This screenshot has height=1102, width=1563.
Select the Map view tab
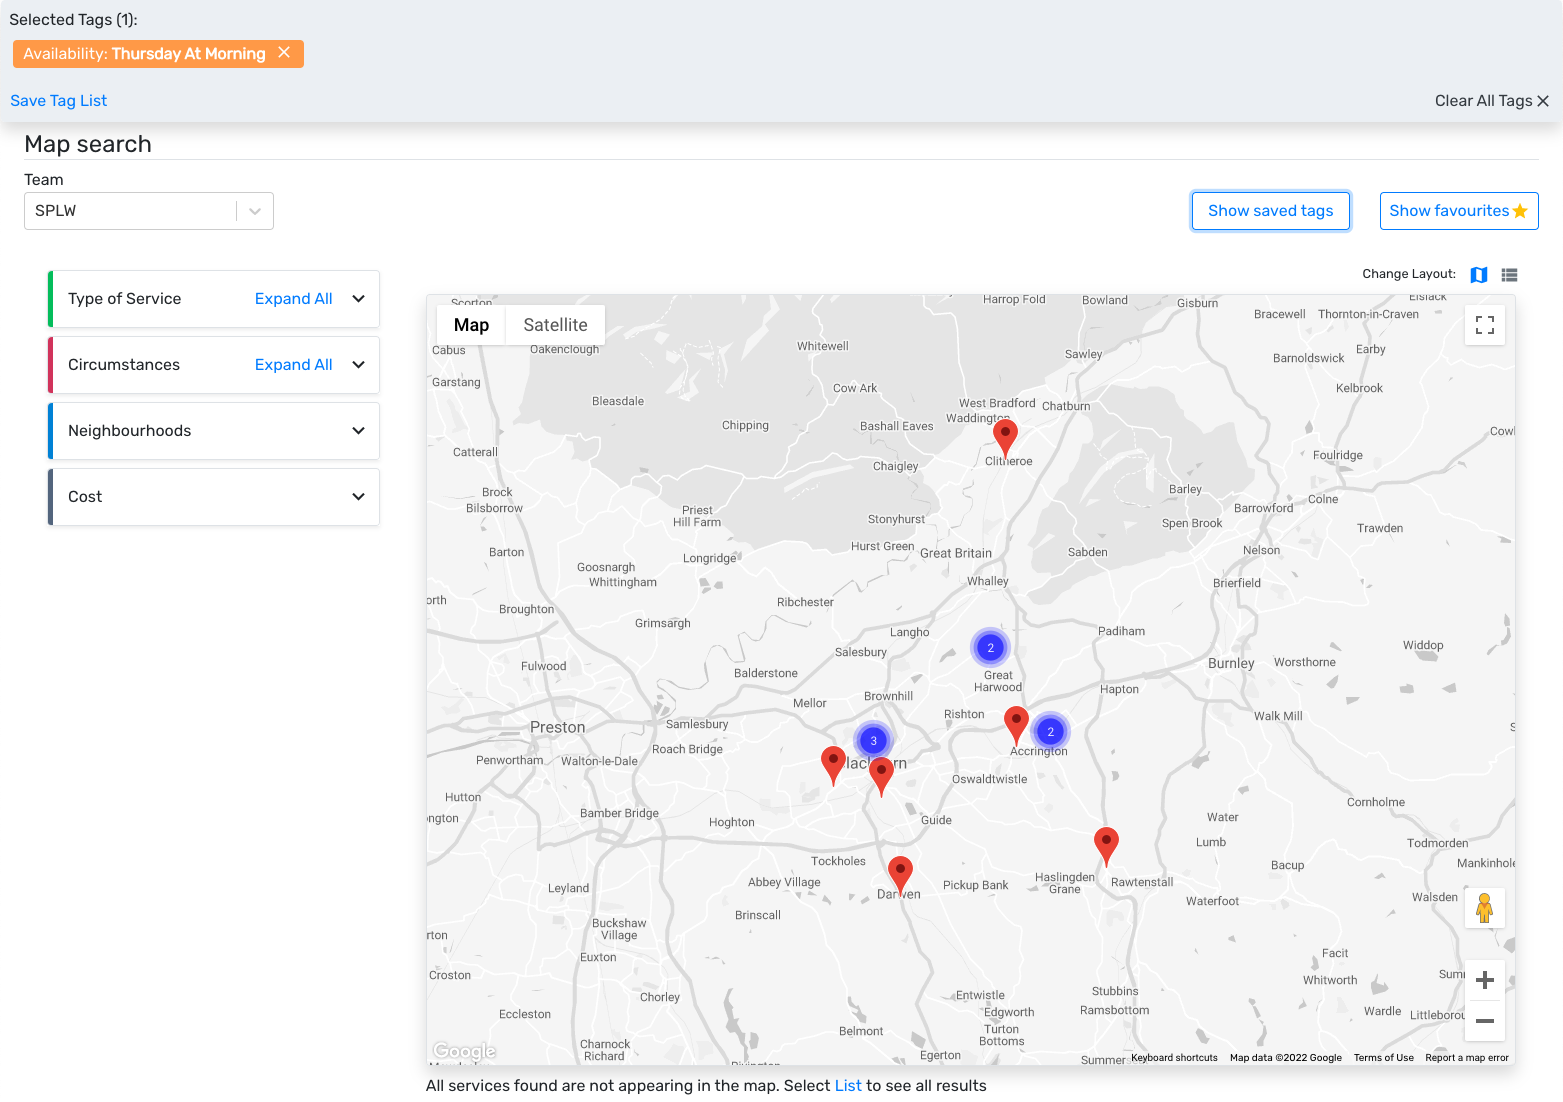(x=471, y=325)
